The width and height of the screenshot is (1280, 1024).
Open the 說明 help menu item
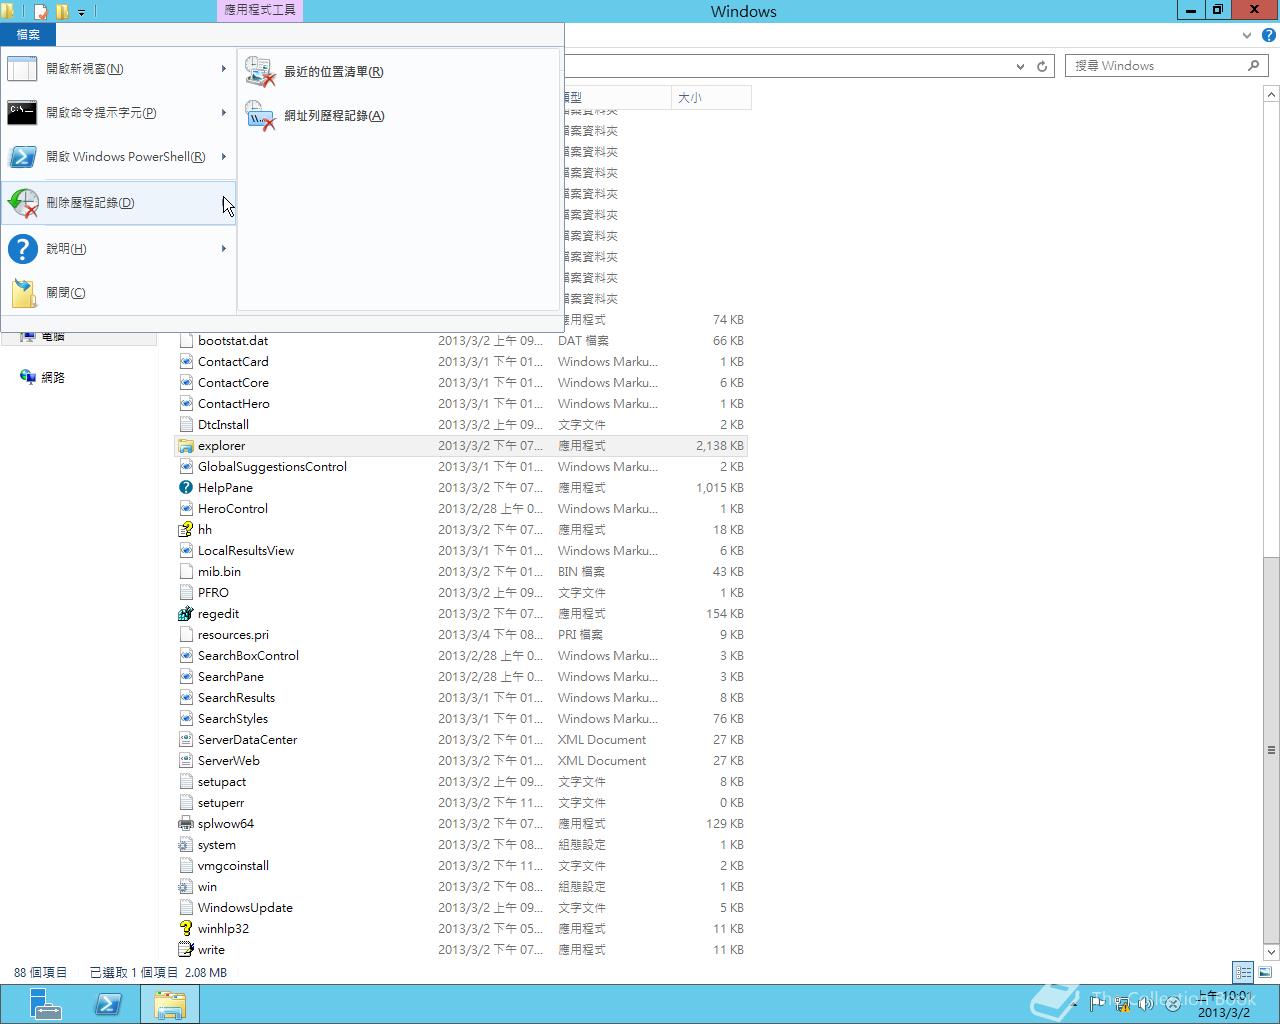(x=118, y=249)
